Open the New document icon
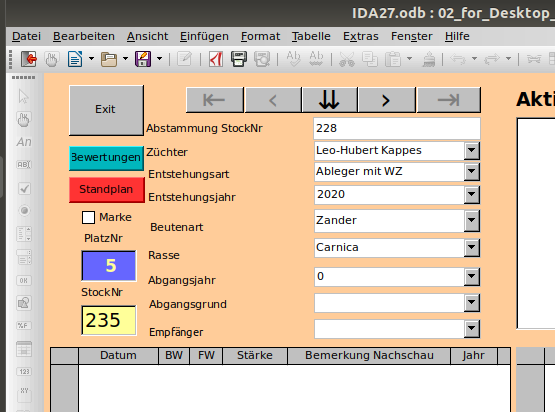Viewport: 555px width, 412px height. (x=75, y=59)
